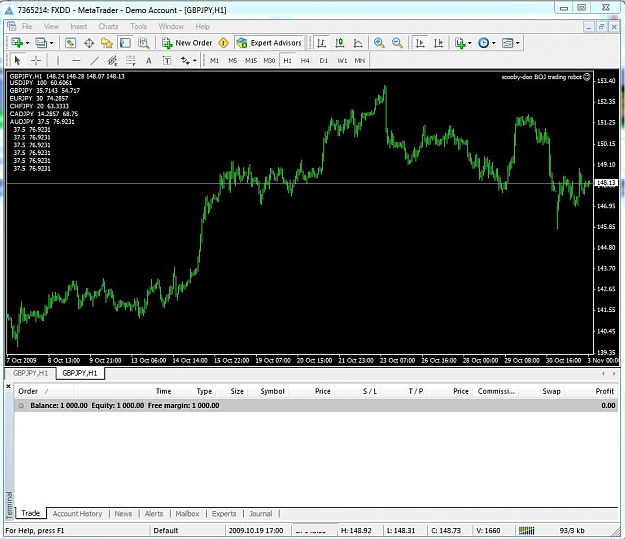
Task: Open the Templates icon
Action: (507, 43)
